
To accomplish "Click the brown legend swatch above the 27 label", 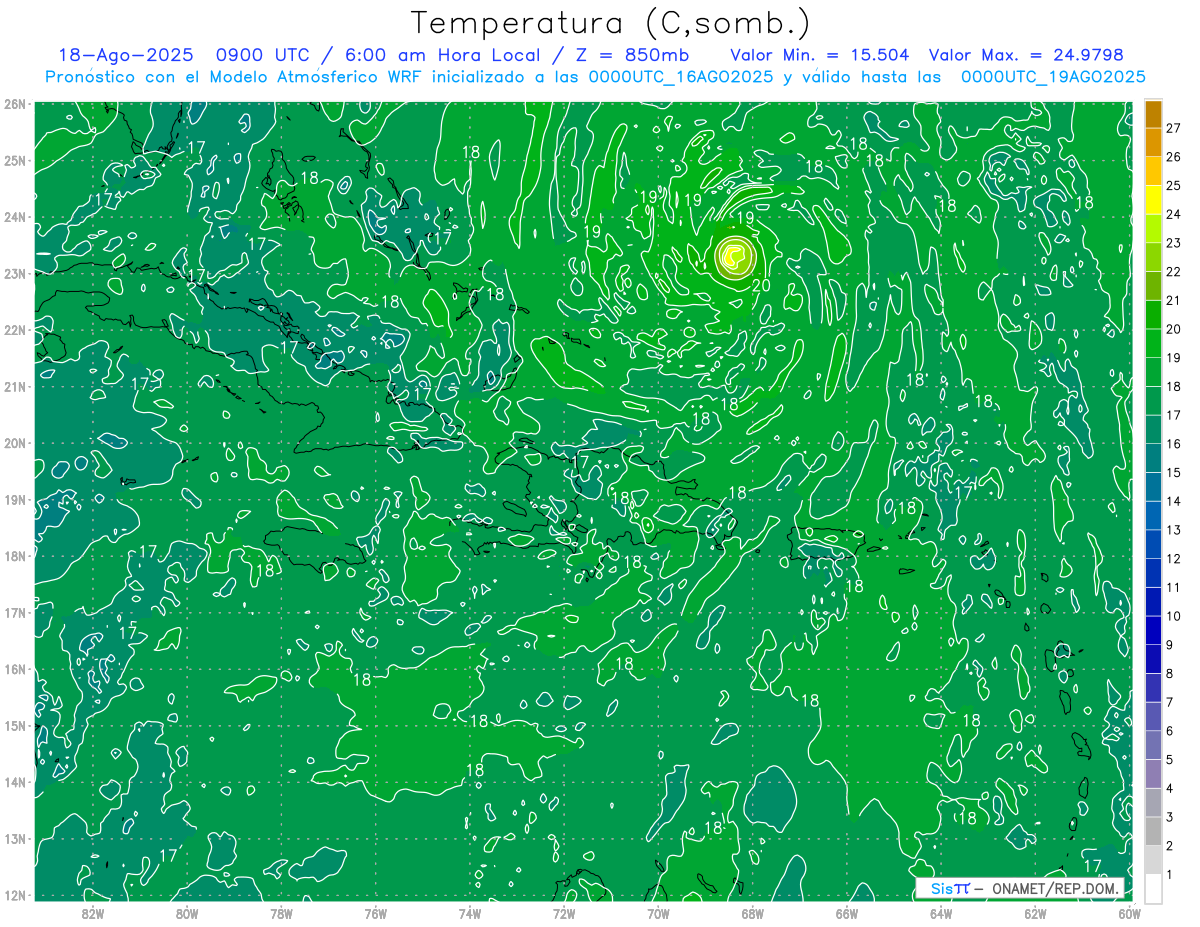I will [x=1153, y=113].
